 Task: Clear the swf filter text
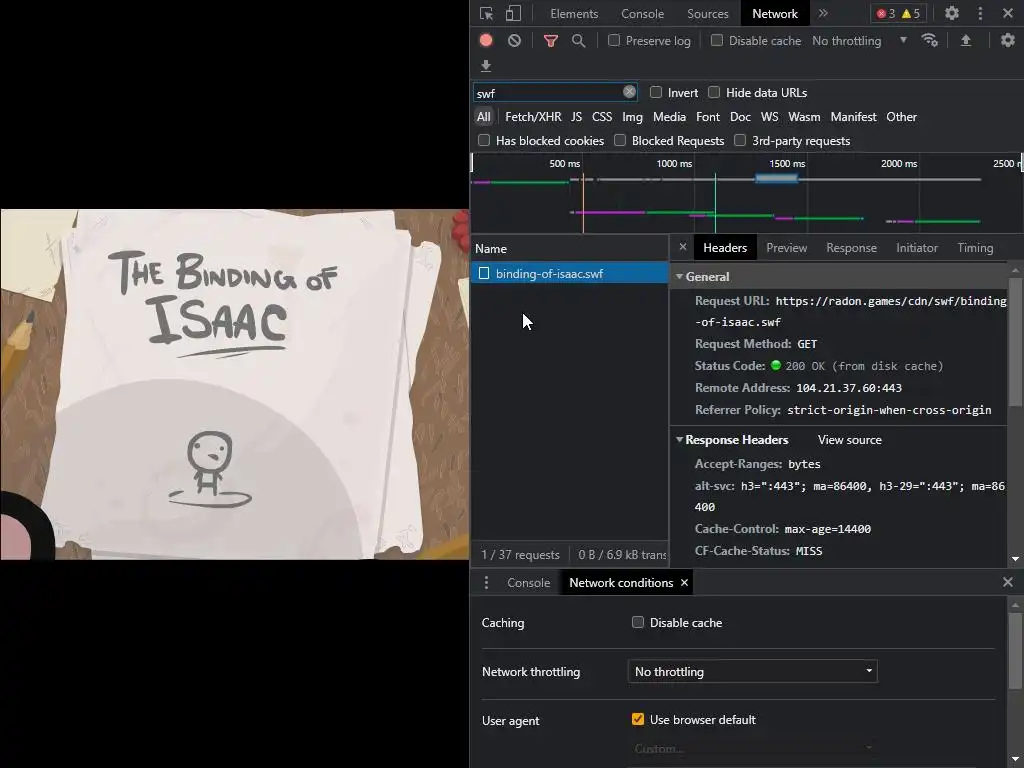(x=629, y=92)
